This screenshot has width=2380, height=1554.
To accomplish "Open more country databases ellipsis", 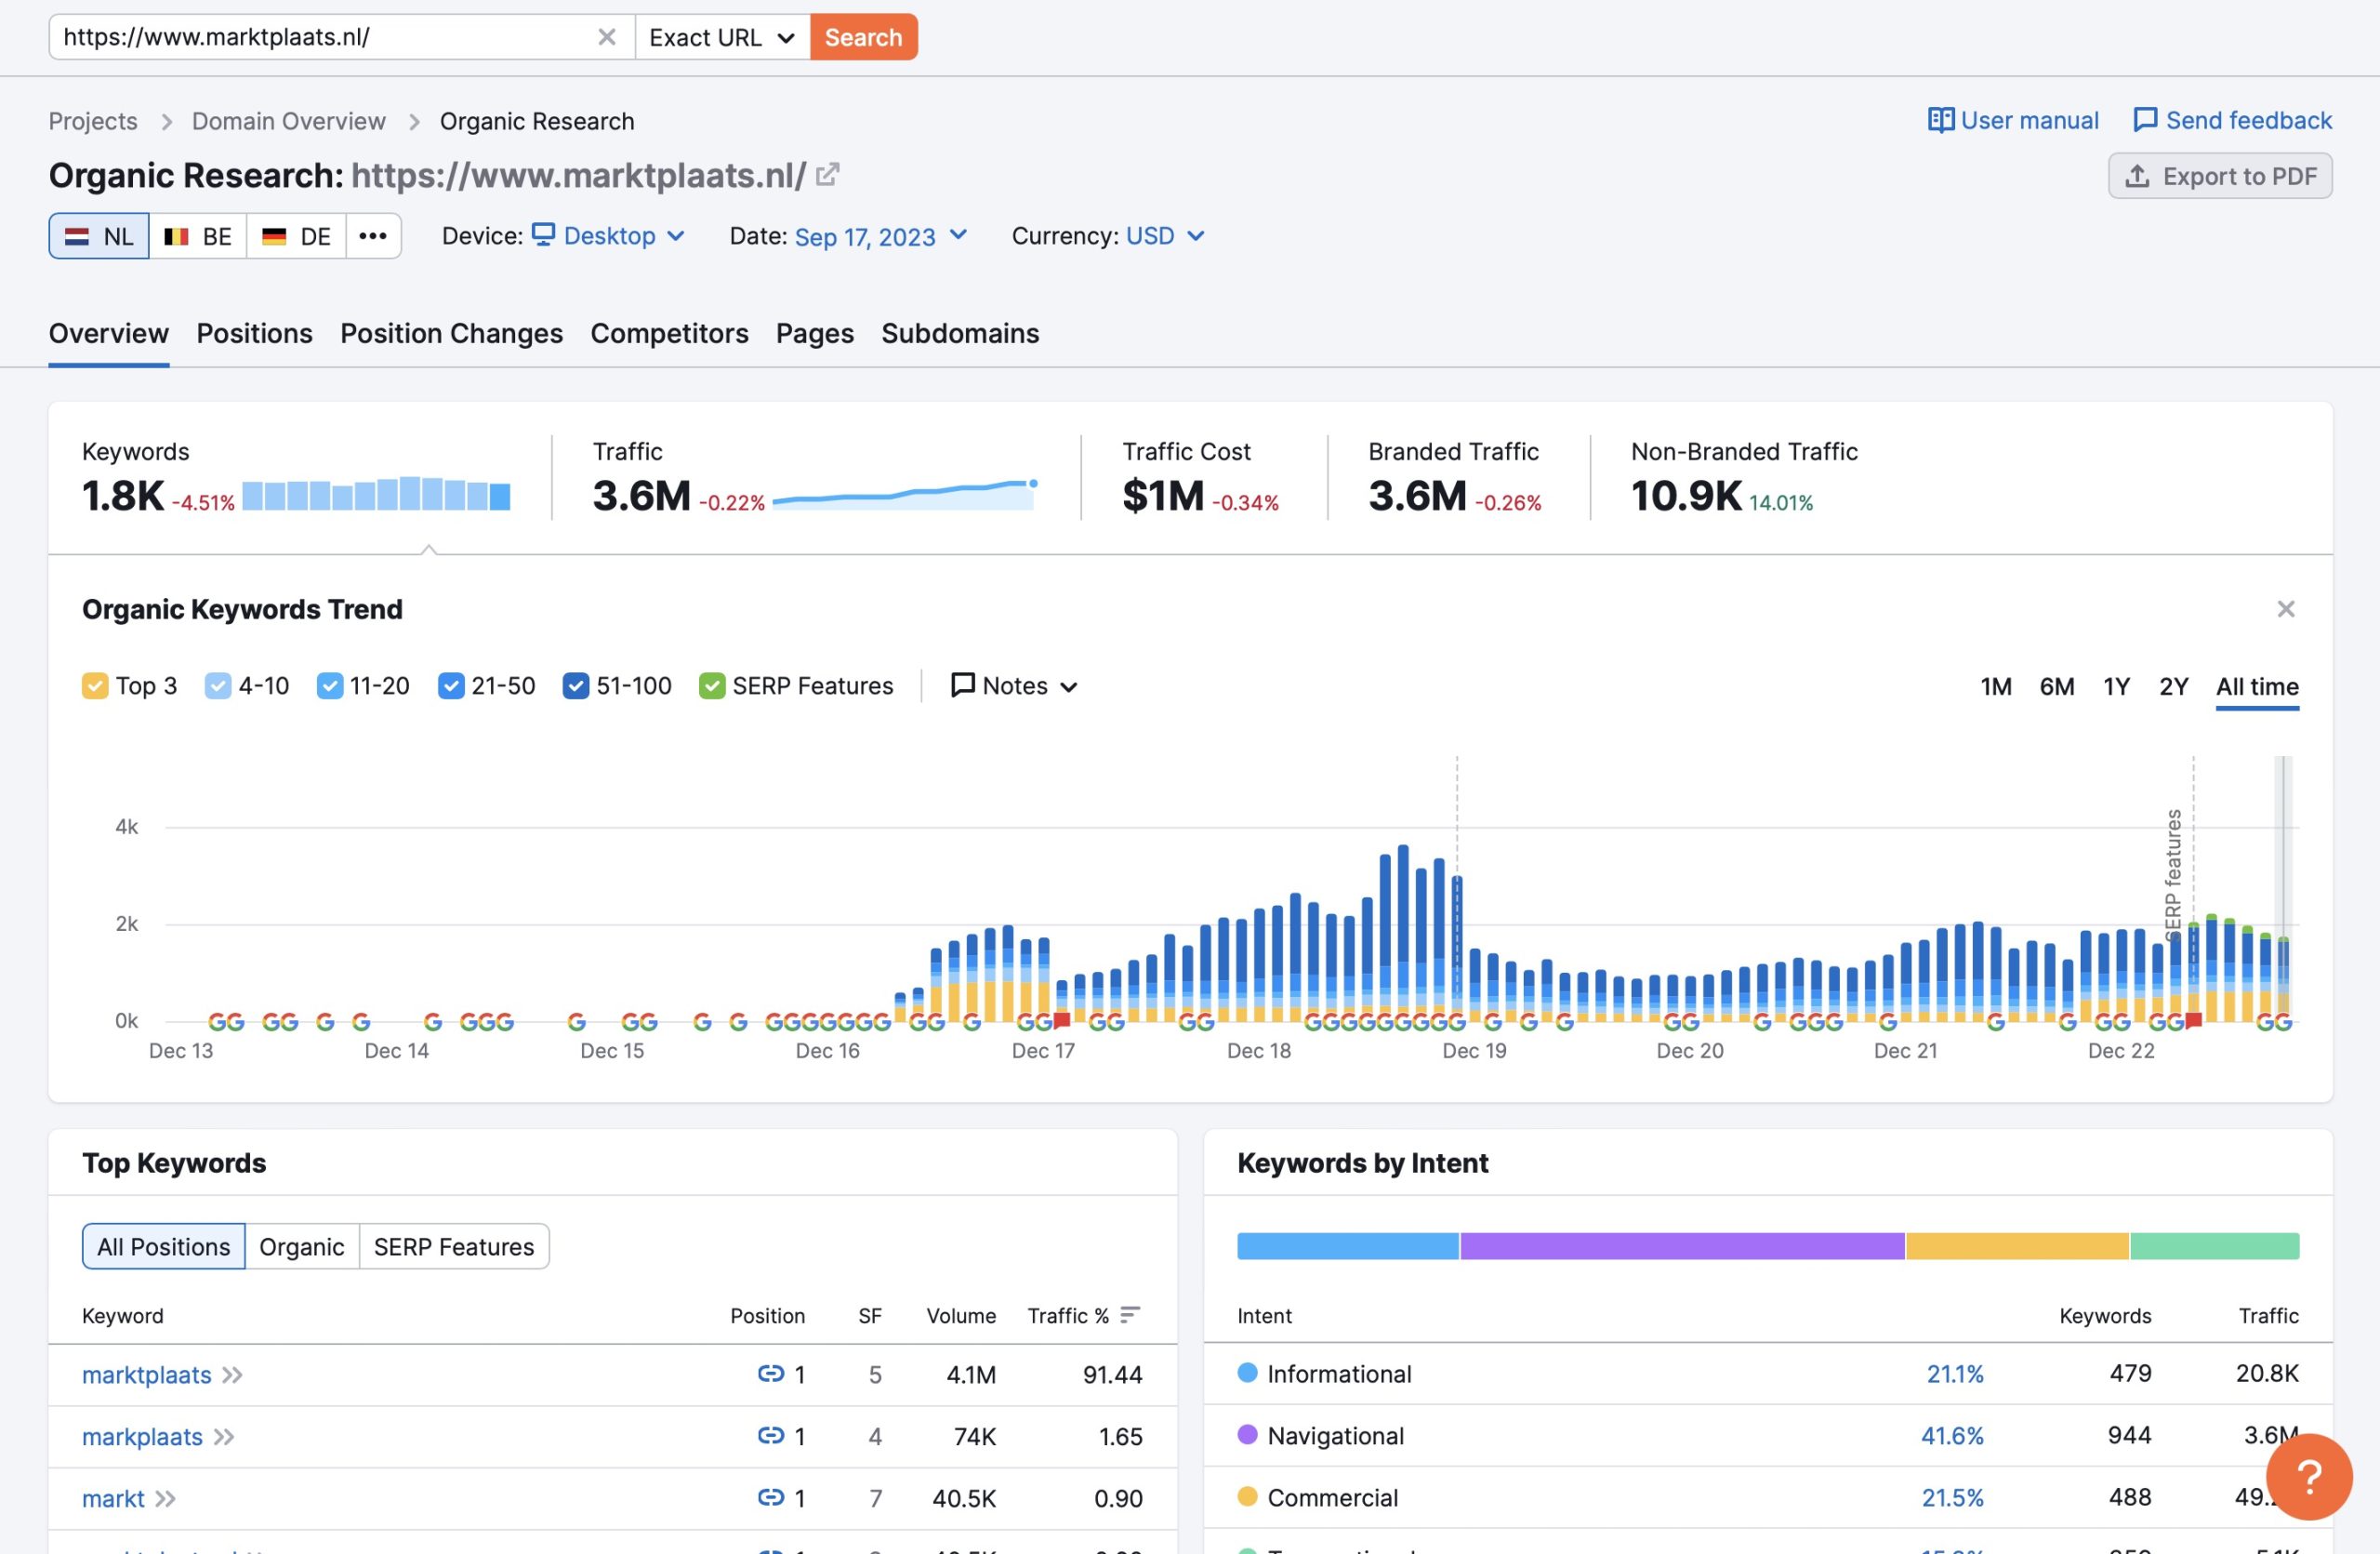I will pos(373,236).
